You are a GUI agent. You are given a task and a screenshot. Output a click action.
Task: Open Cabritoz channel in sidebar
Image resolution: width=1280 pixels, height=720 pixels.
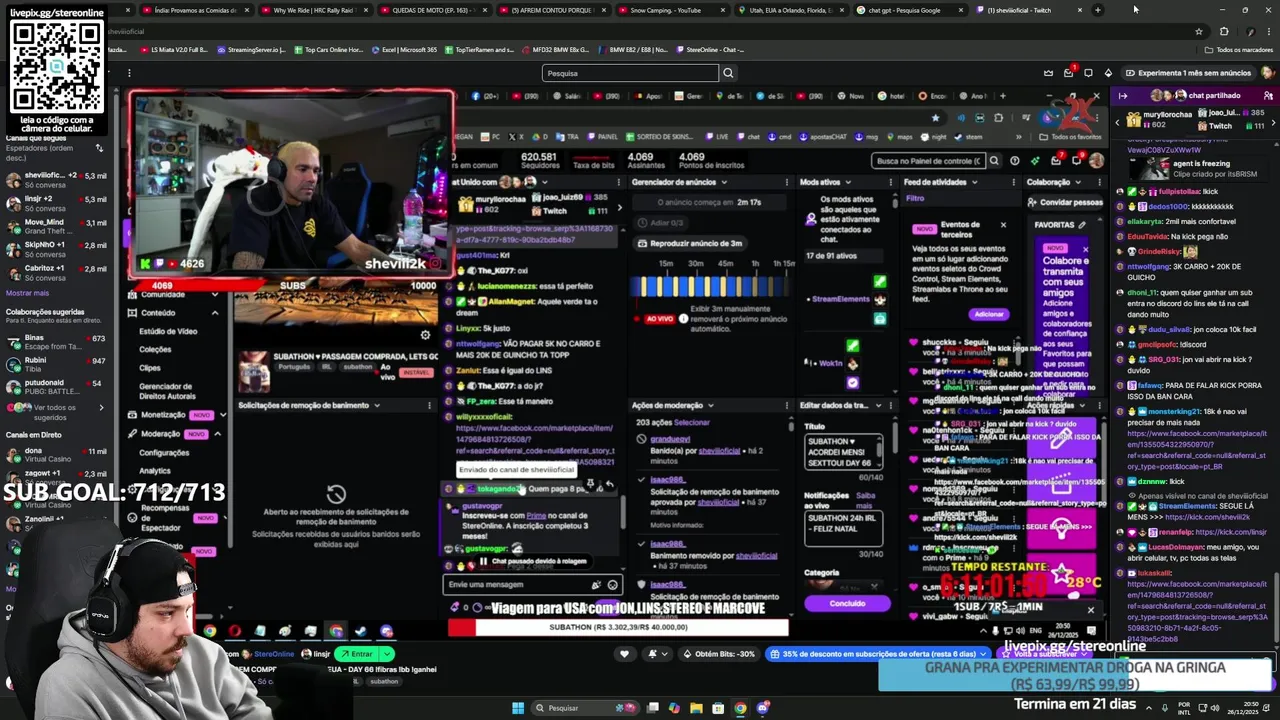[55, 273]
